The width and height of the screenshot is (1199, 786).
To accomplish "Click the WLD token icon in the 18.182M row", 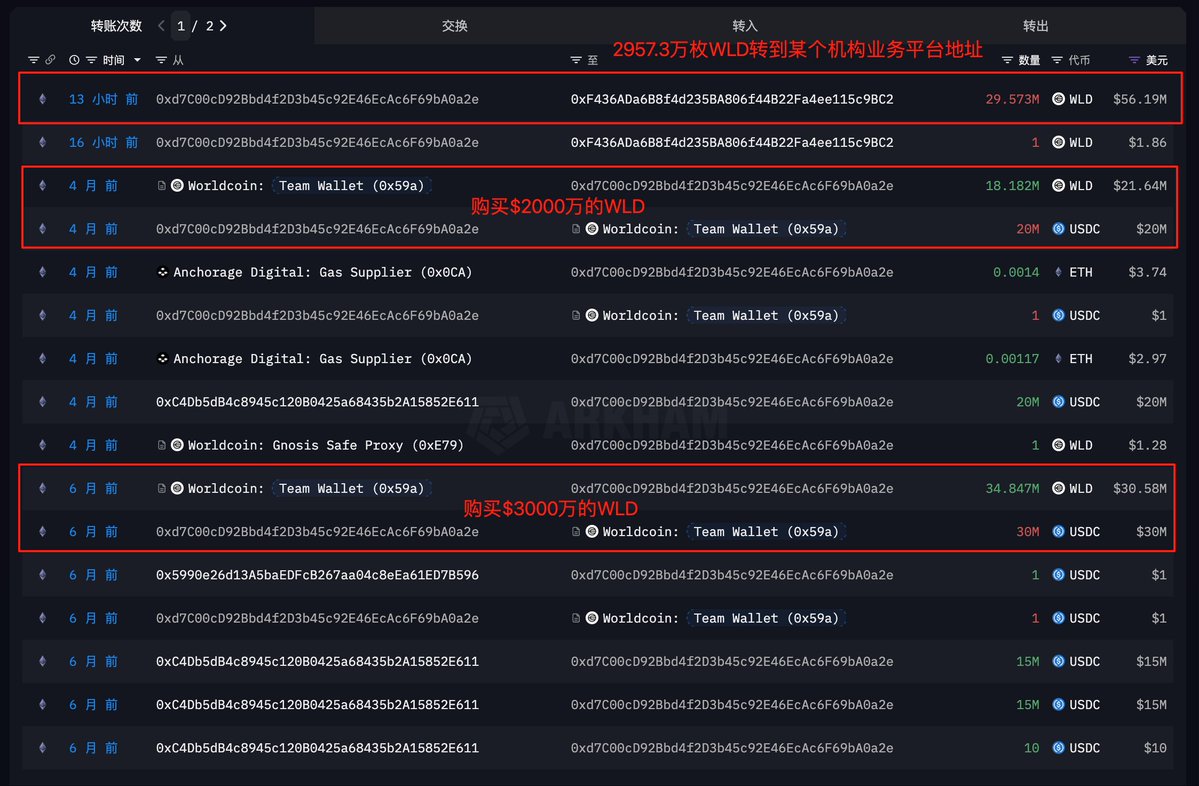I will [x=1058, y=186].
